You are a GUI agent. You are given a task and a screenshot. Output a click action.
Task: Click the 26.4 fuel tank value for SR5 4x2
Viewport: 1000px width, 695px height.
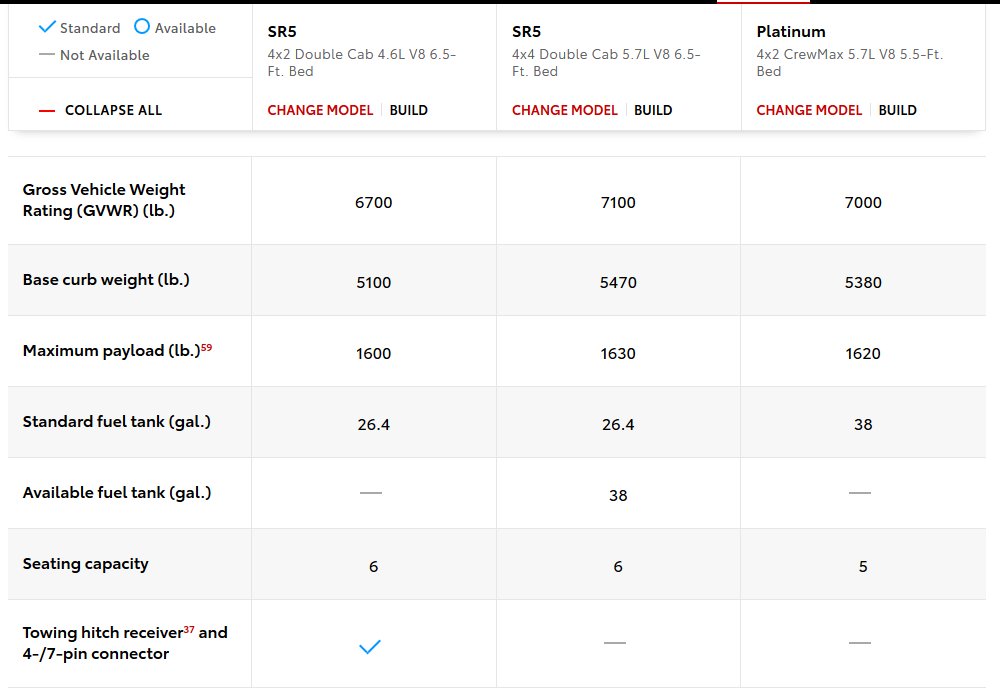pos(374,425)
